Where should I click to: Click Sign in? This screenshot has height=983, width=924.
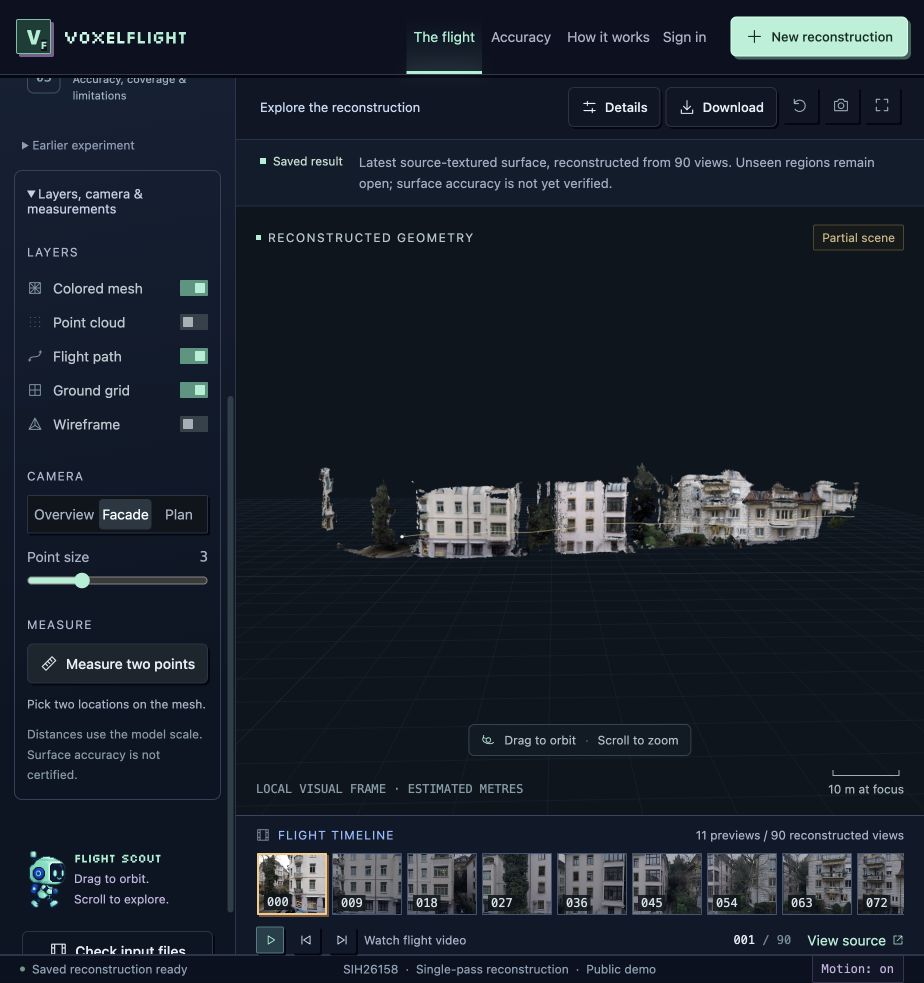tap(685, 38)
